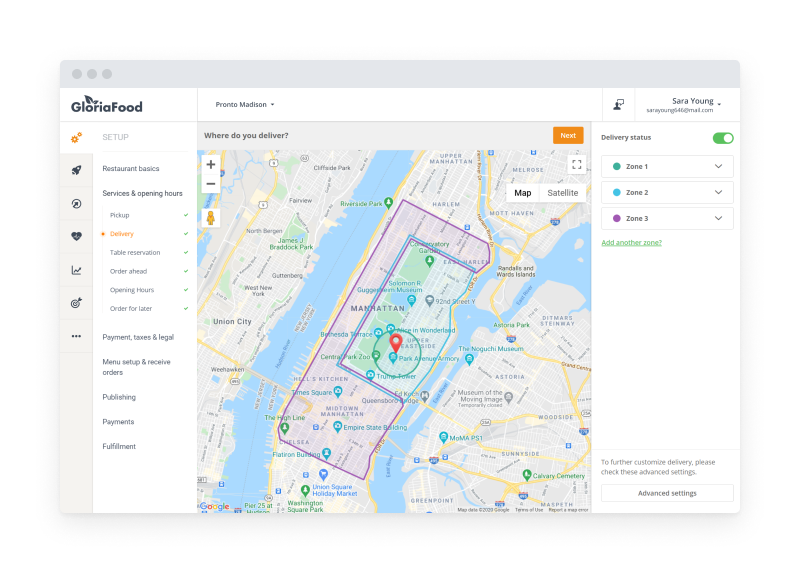The image size is (800, 580).
Task: Open Restaurant basics section
Action: [x=131, y=168]
